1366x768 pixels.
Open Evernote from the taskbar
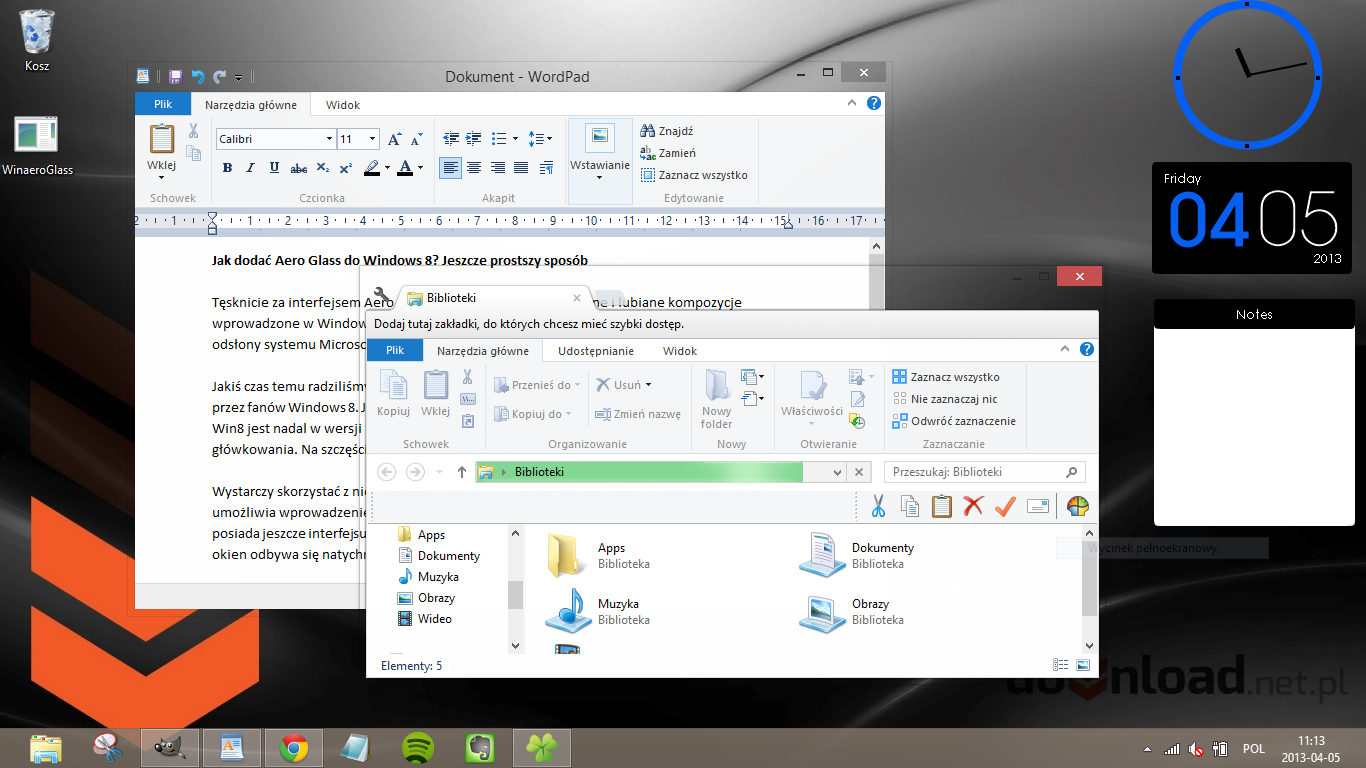tap(479, 747)
